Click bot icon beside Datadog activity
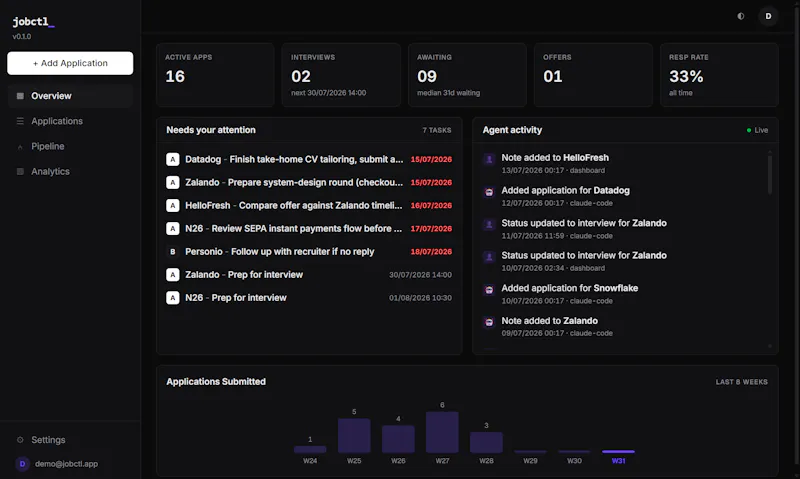This screenshot has width=800, height=479. tap(489, 192)
